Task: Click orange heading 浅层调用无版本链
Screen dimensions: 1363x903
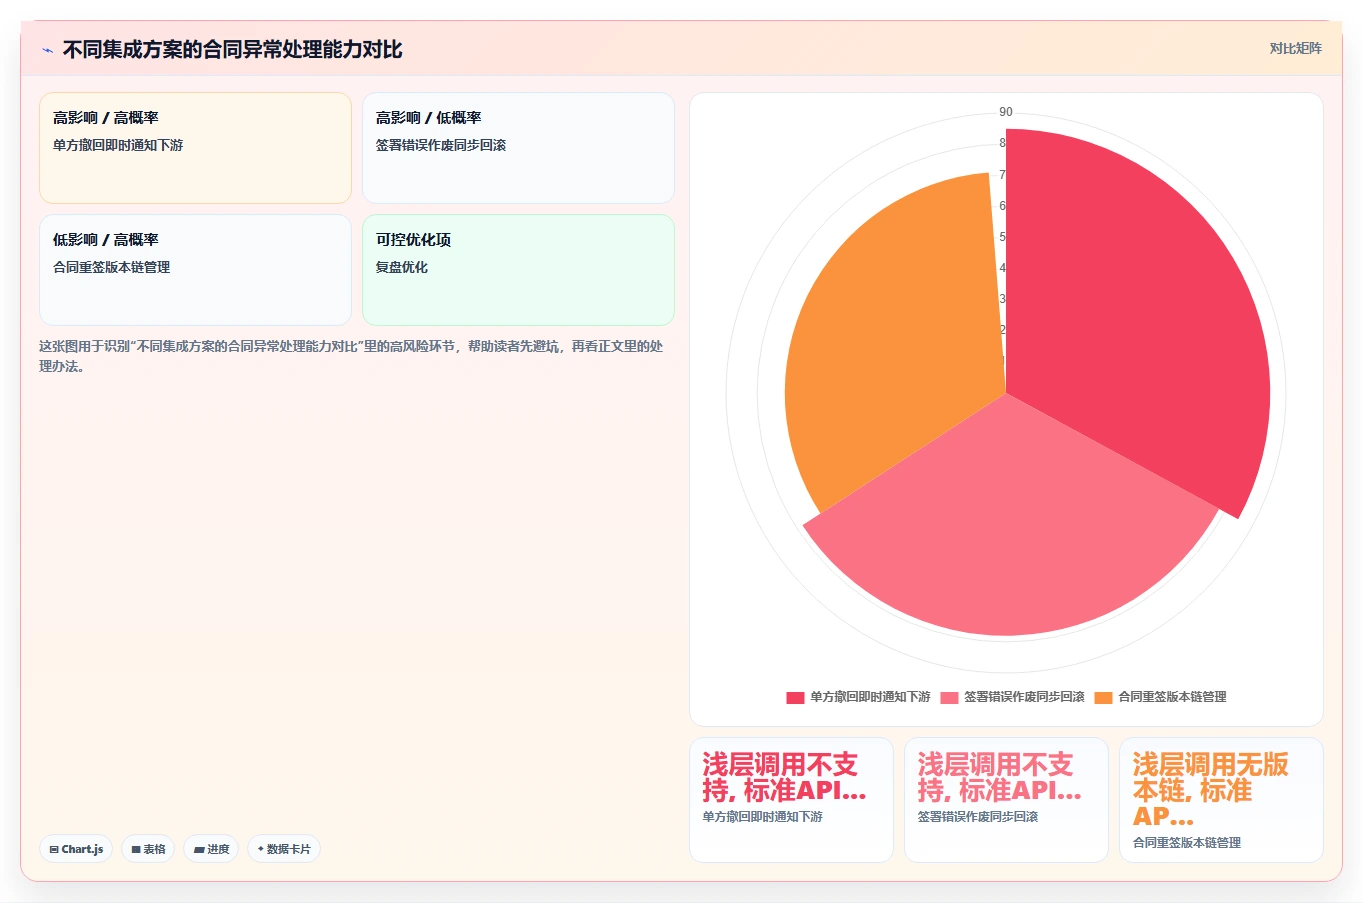Action: tap(1210, 790)
